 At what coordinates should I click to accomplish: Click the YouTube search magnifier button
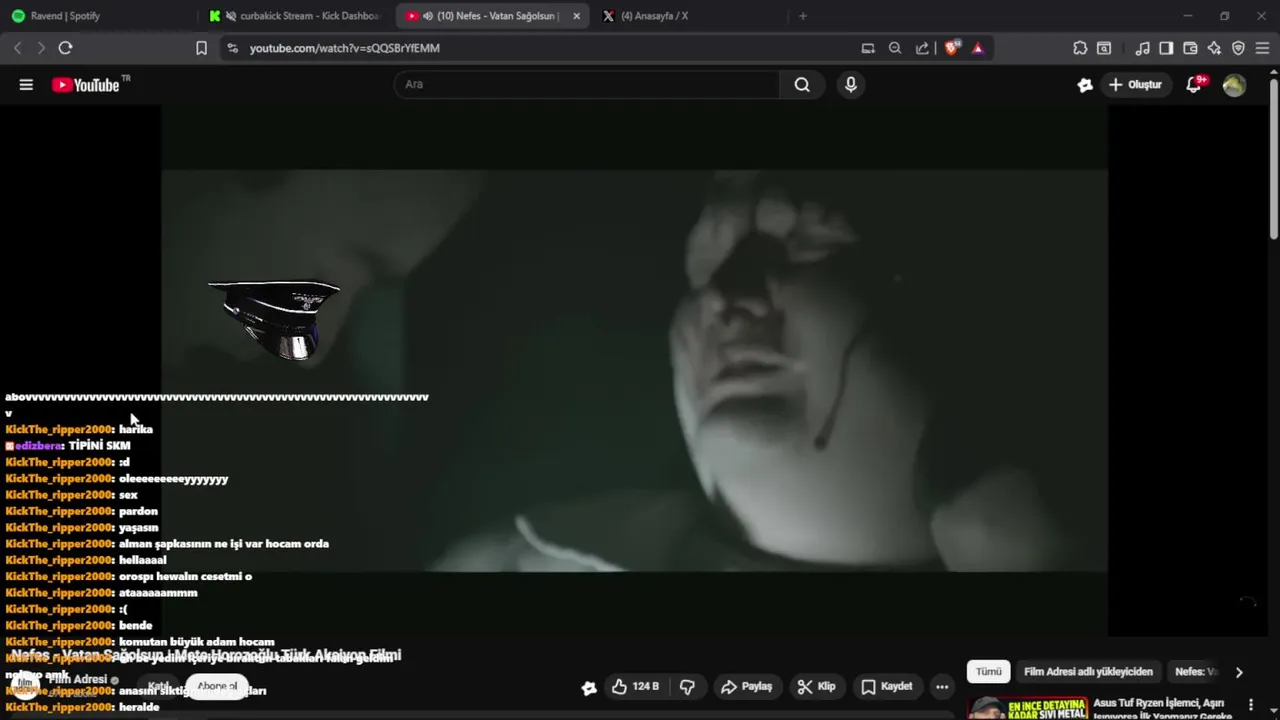pyautogui.click(x=802, y=85)
